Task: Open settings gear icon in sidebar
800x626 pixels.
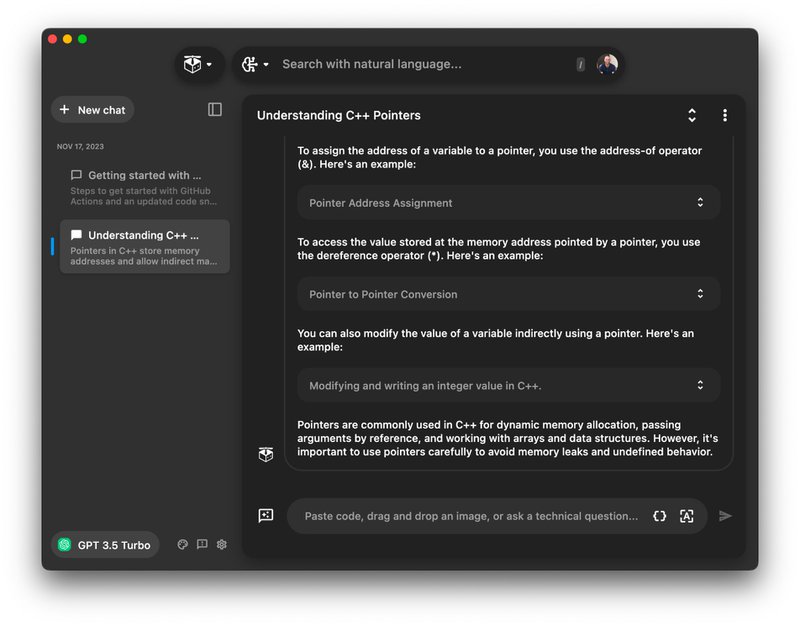Action: pos(221,544)
